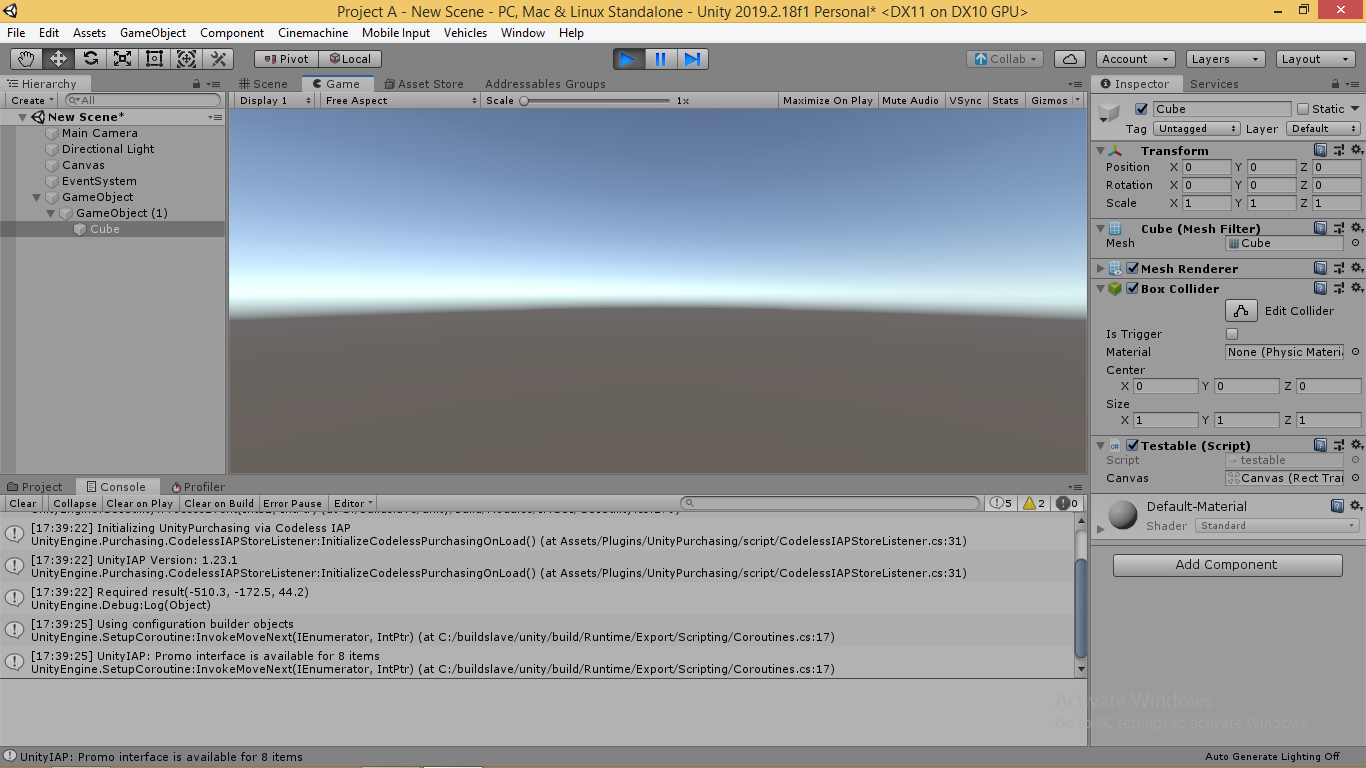Click Add Component button
This screenshot has width=1366, height=768.
1227,565
